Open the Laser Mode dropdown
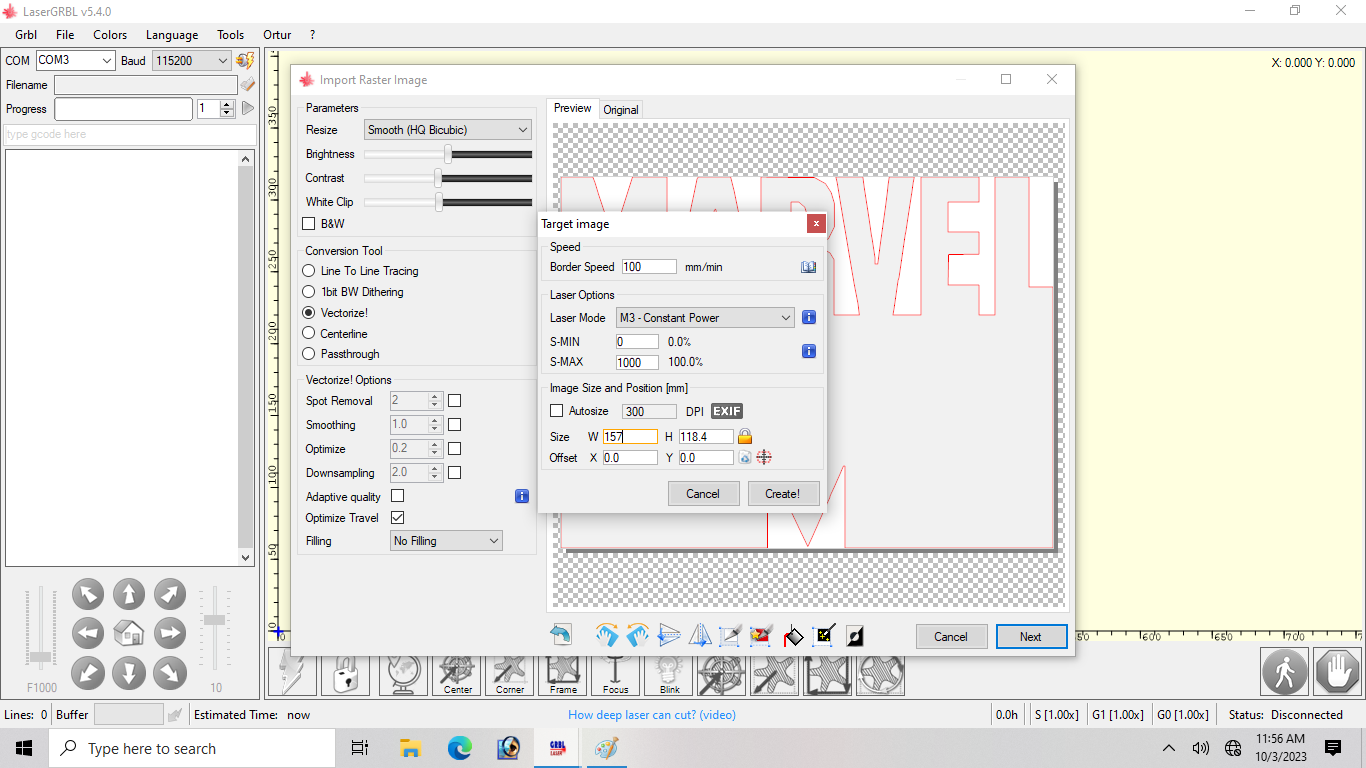This screenshot has width=1366, height=768. [x=705, y=318]
